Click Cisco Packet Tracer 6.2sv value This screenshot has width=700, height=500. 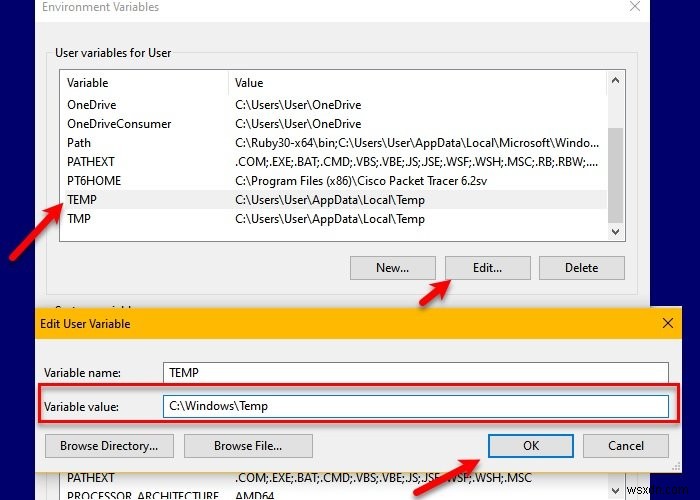click(361, 181)
